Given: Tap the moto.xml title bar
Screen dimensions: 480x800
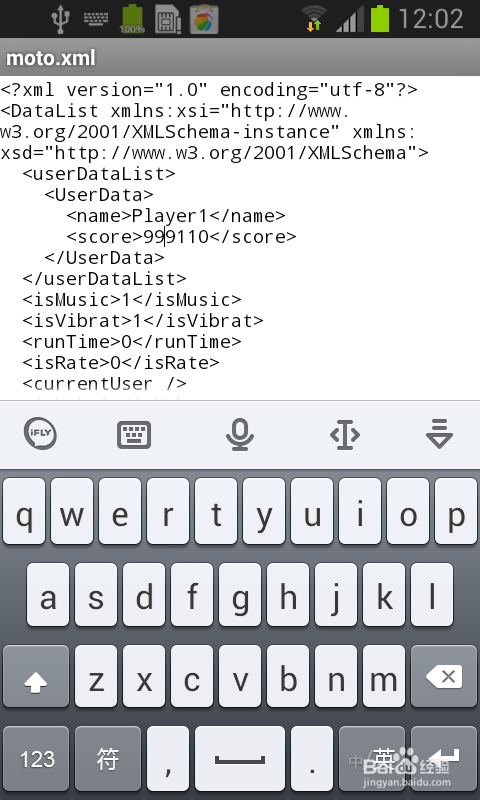Looking at the screenshot, I should 240,58.
